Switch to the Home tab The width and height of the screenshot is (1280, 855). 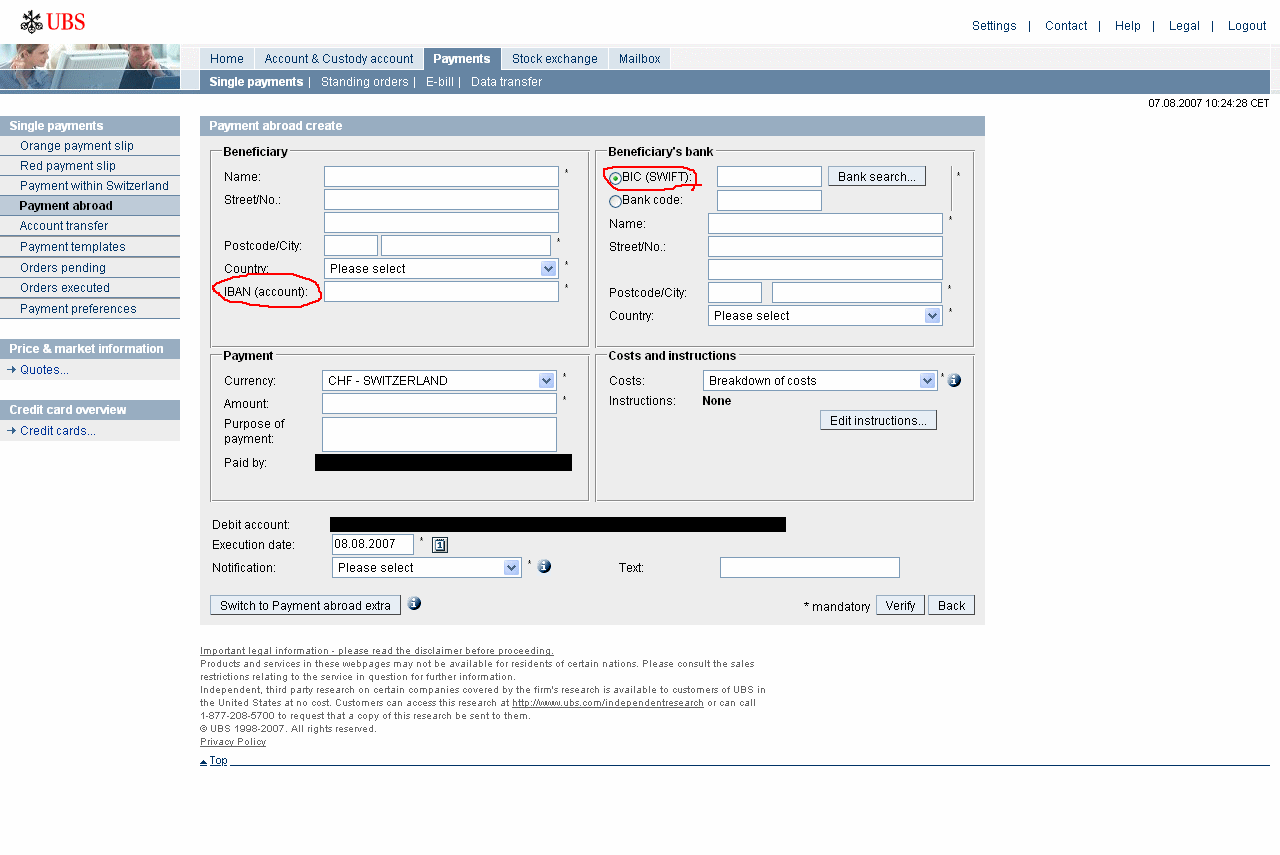click(227, 59)
